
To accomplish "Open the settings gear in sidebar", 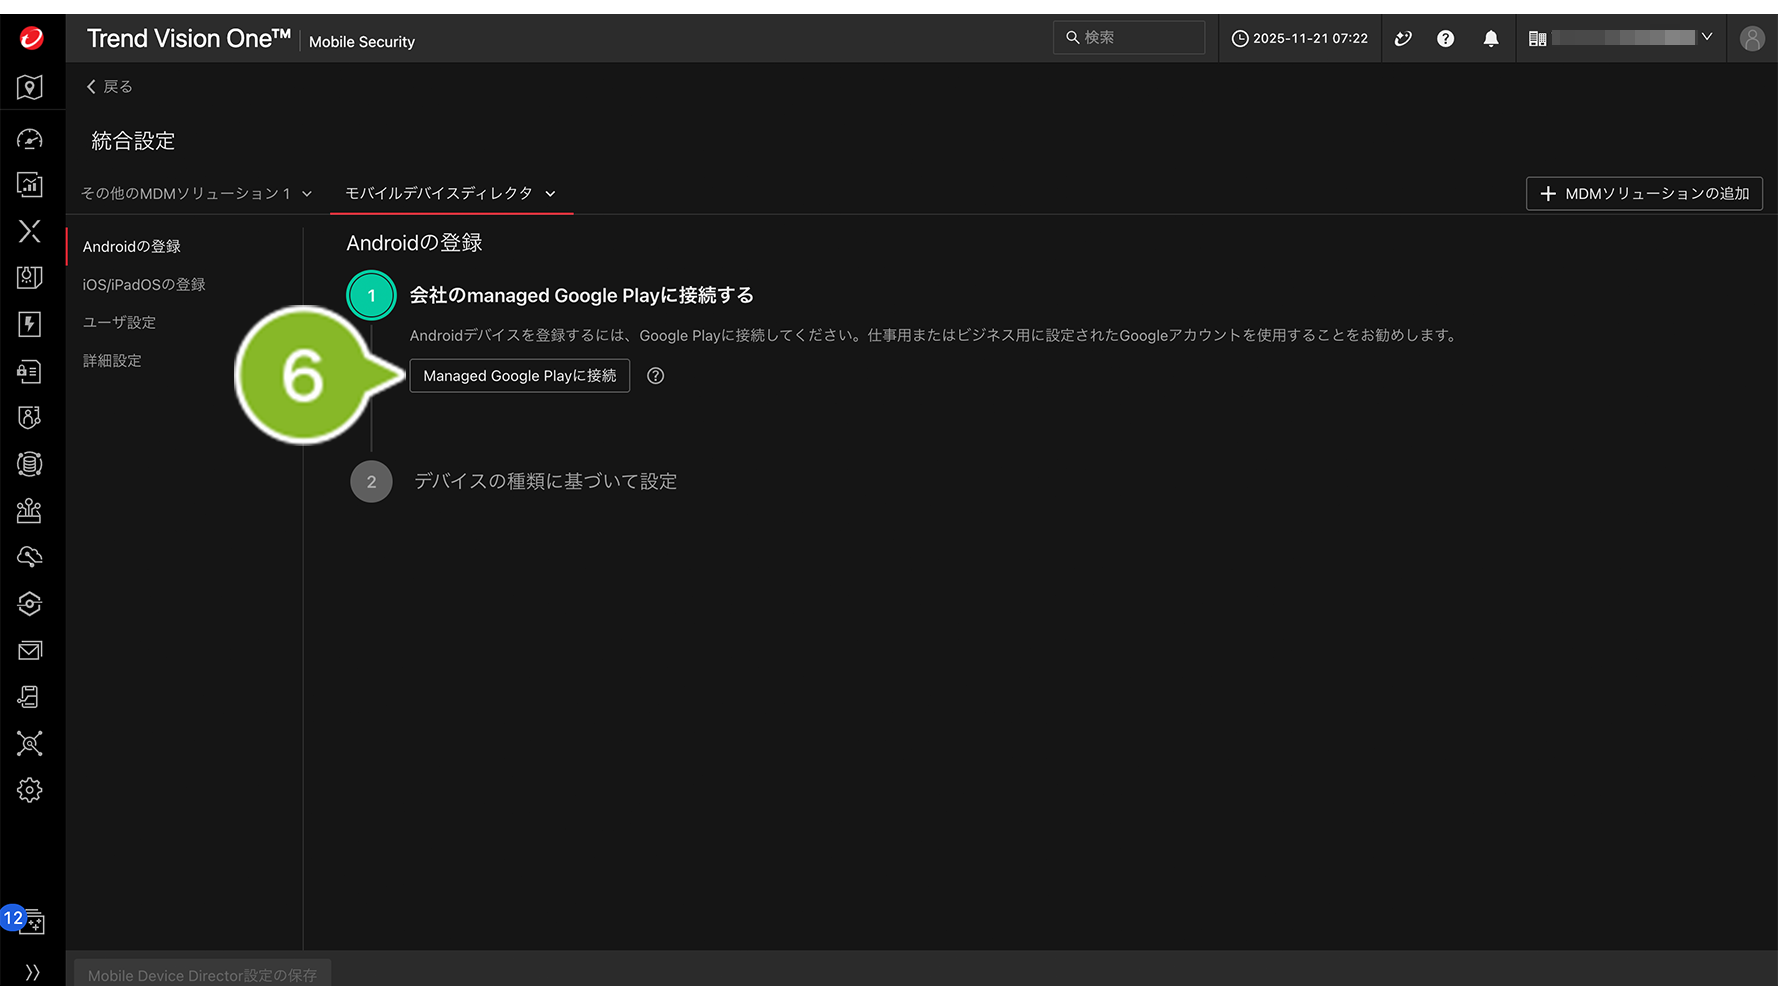I will pyautogui.click(x=30, y=790).
